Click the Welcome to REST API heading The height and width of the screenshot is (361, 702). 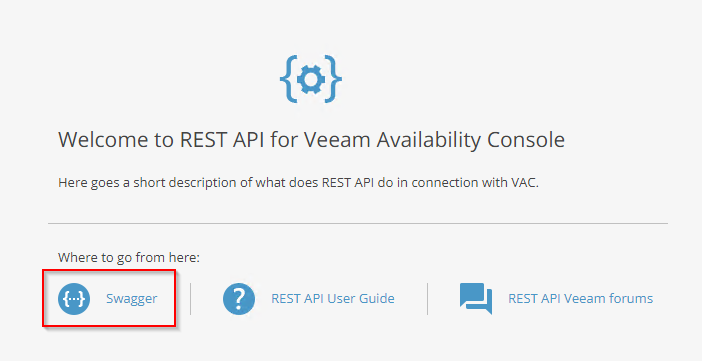[x=312, y=140]
